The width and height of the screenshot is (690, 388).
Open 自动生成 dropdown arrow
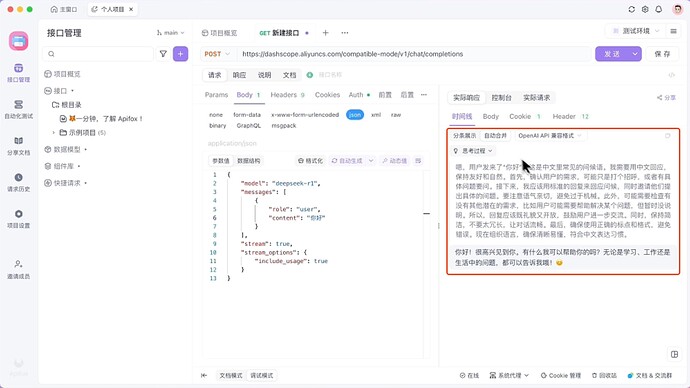pyautogui.click(x=371, y=161)
